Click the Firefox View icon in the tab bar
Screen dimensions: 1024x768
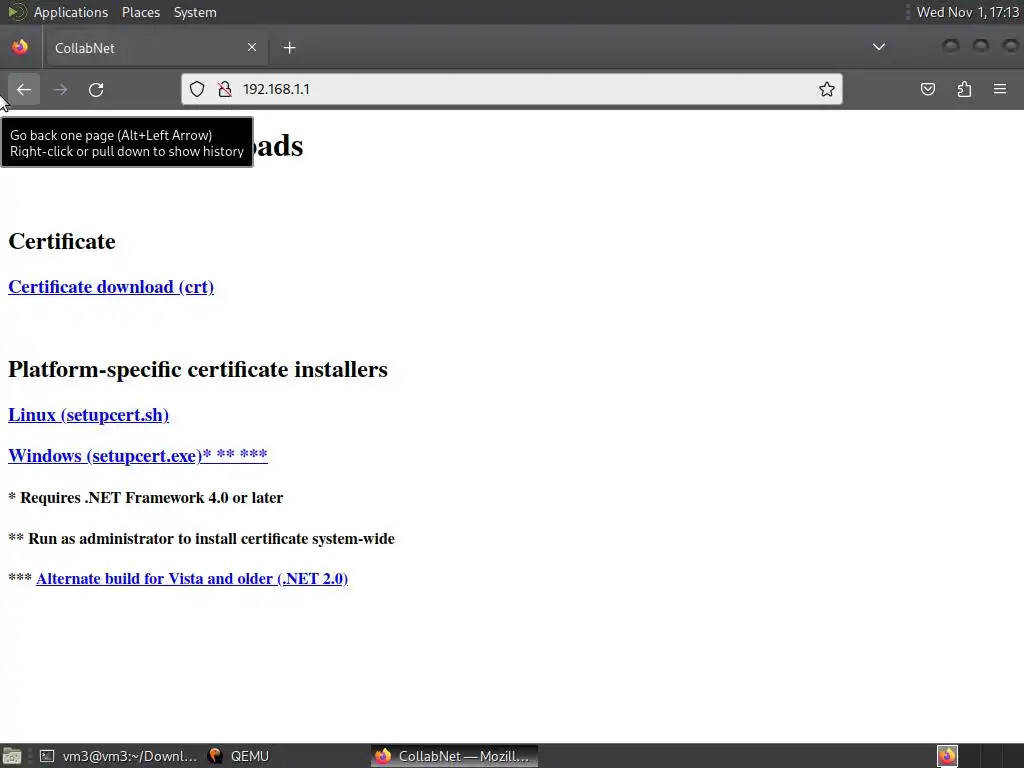20,47
